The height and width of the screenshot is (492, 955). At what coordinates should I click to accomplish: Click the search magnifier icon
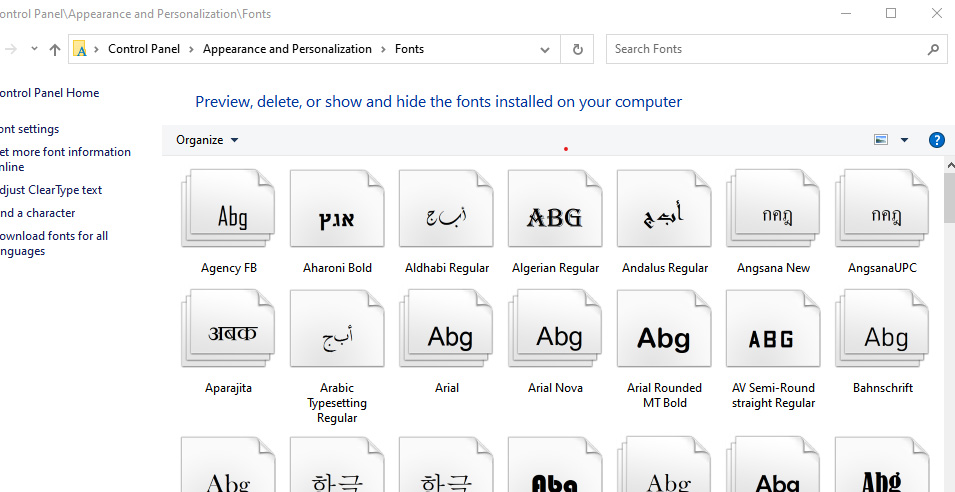click(x=932, y=49)
